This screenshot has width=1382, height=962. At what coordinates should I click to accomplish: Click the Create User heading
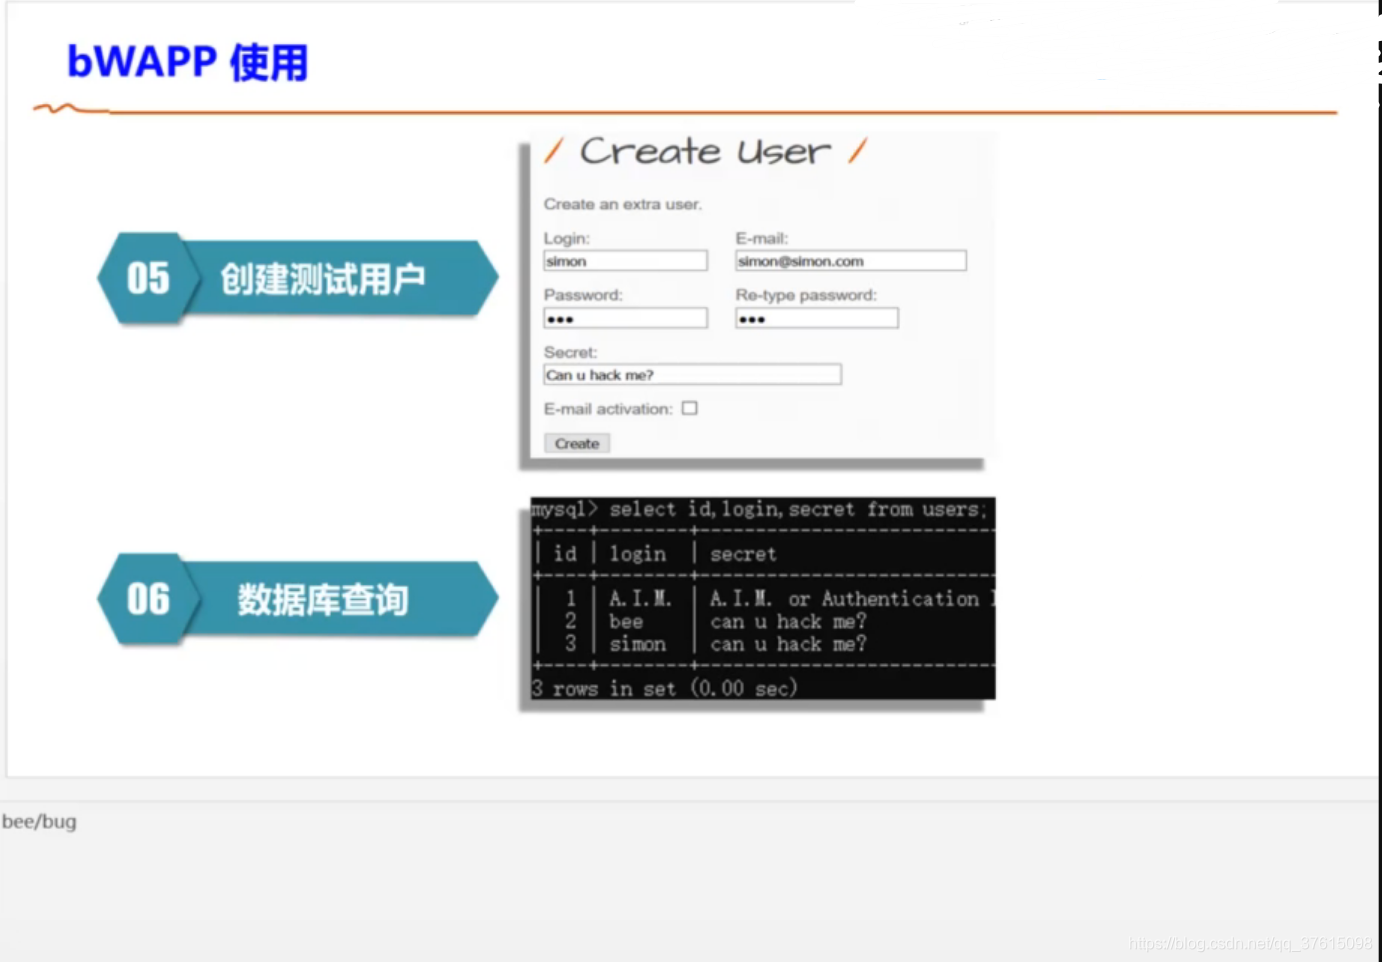point(705,152)
